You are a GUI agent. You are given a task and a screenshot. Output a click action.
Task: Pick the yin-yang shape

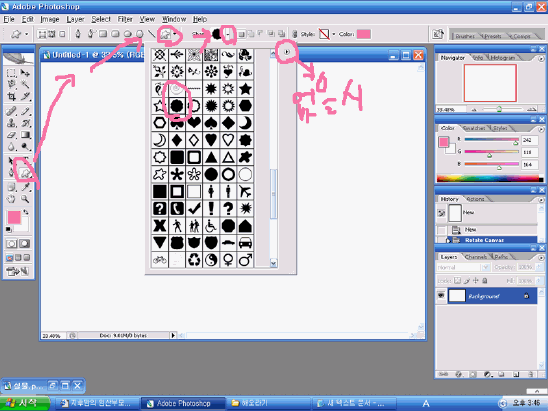(211, 260)
